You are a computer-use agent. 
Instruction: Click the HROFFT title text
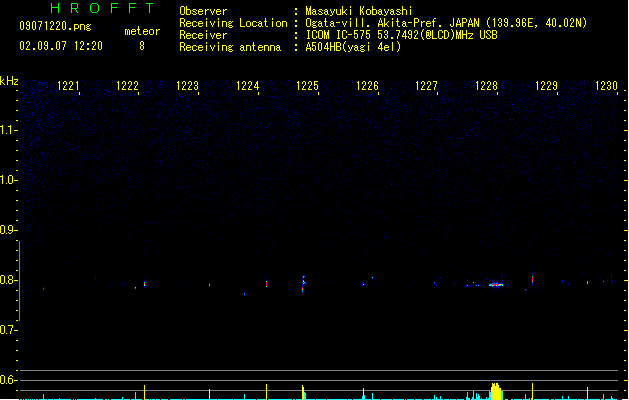click(x=102, y=8)
